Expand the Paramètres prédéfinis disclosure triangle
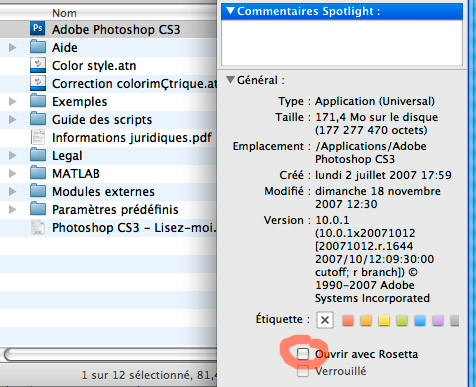The height and width of the screenshot is (387, 476). click(12, 209)
